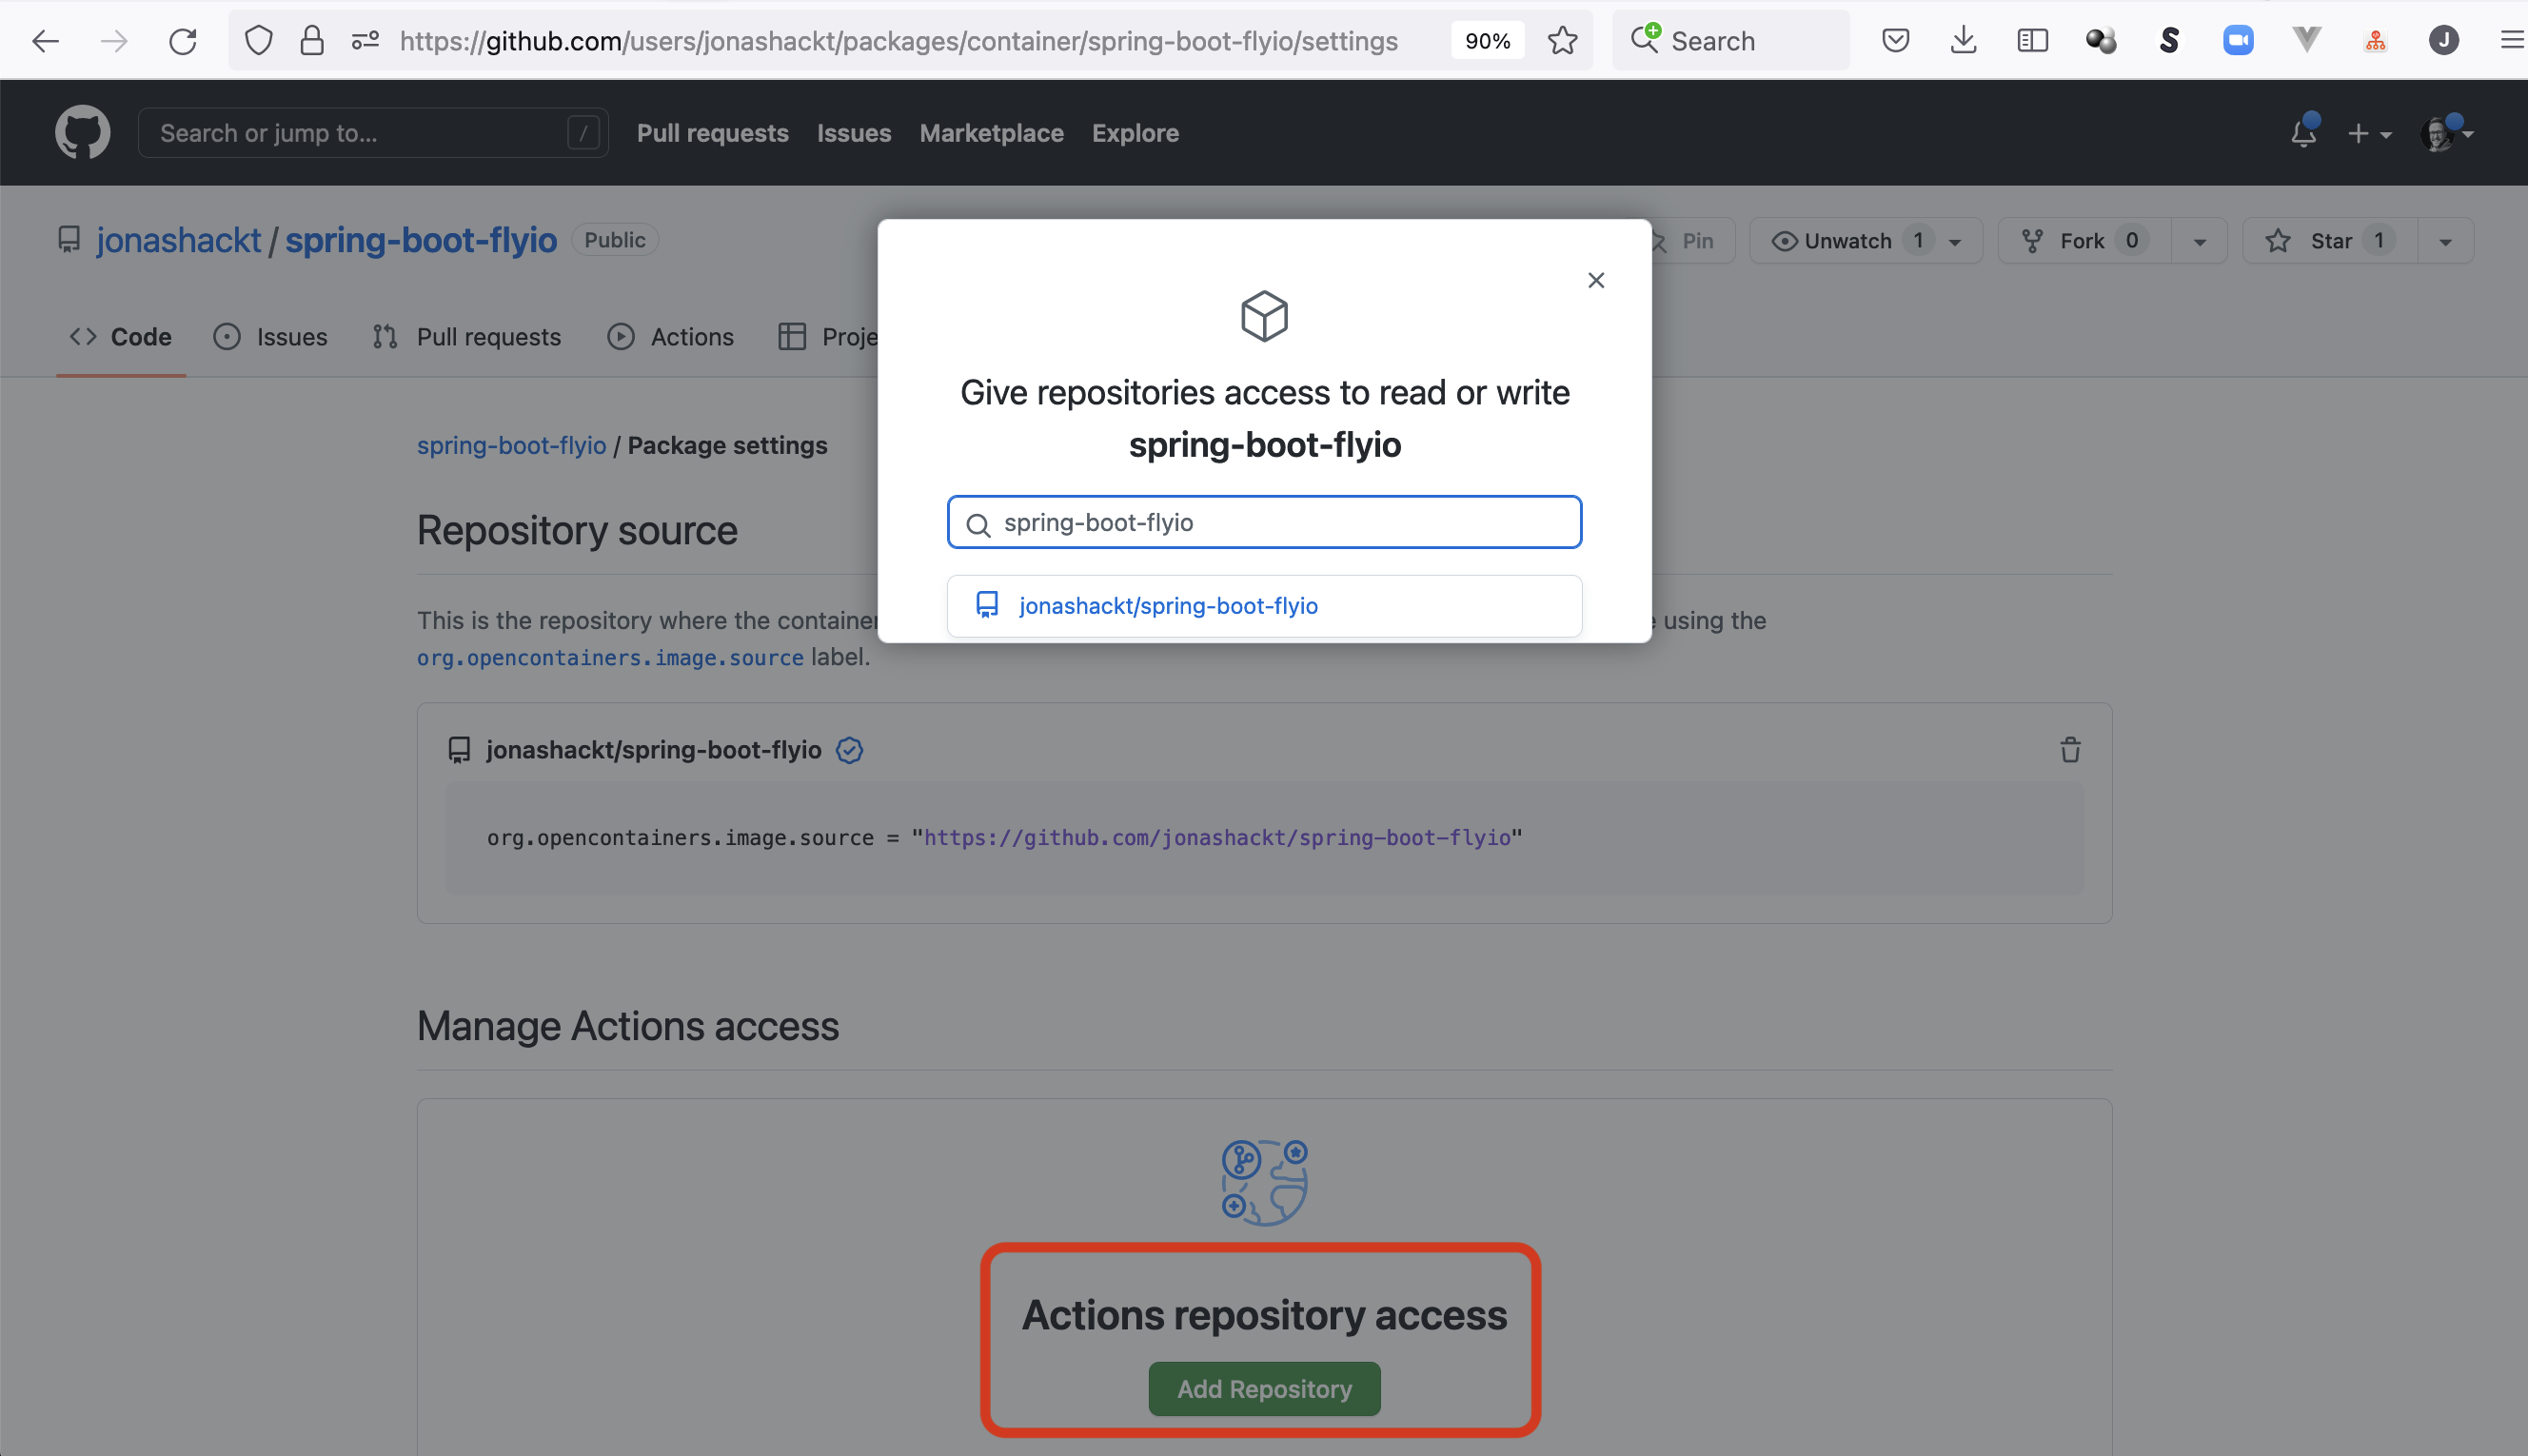
Task: Click the Save to Pocket icon
Action: click(x=1895, y=41)
